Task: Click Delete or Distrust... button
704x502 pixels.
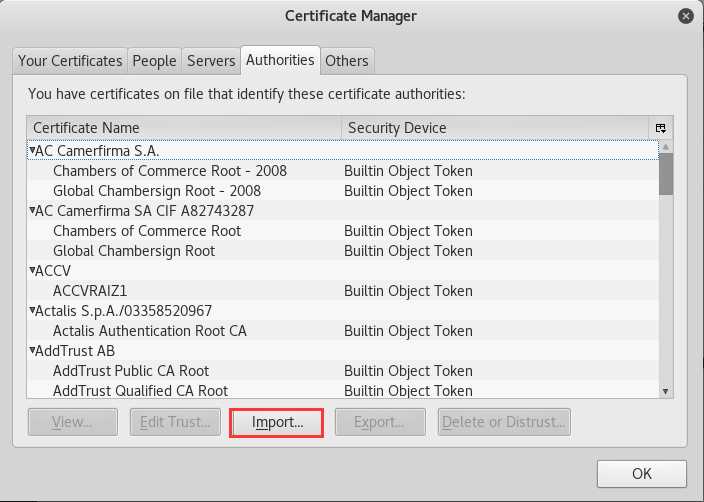Action: point(504,422)
